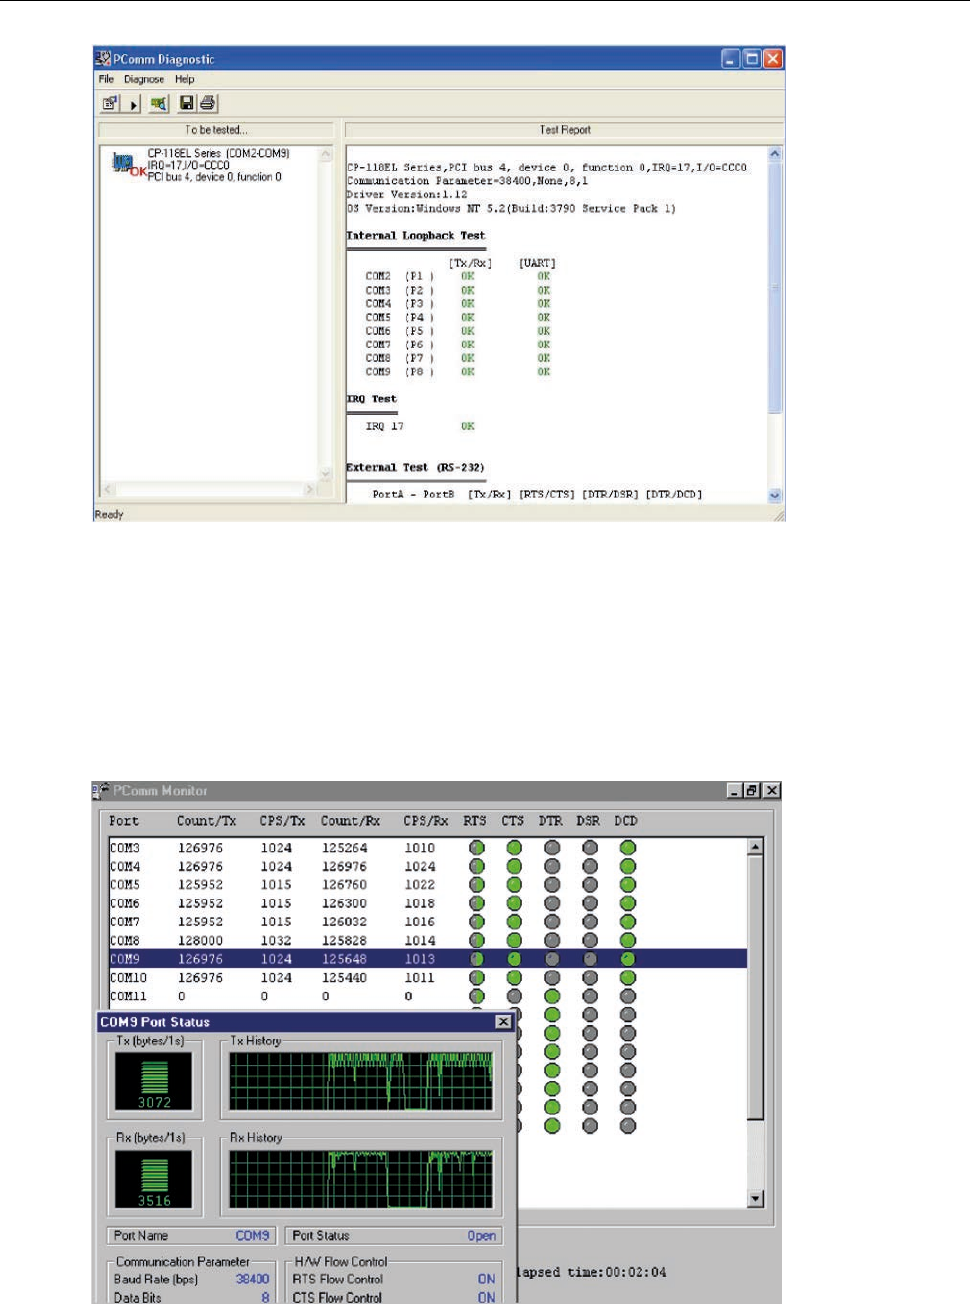Open the File menu
The height and width of the screenshot is (1304, 970).
tap(106, 79)
